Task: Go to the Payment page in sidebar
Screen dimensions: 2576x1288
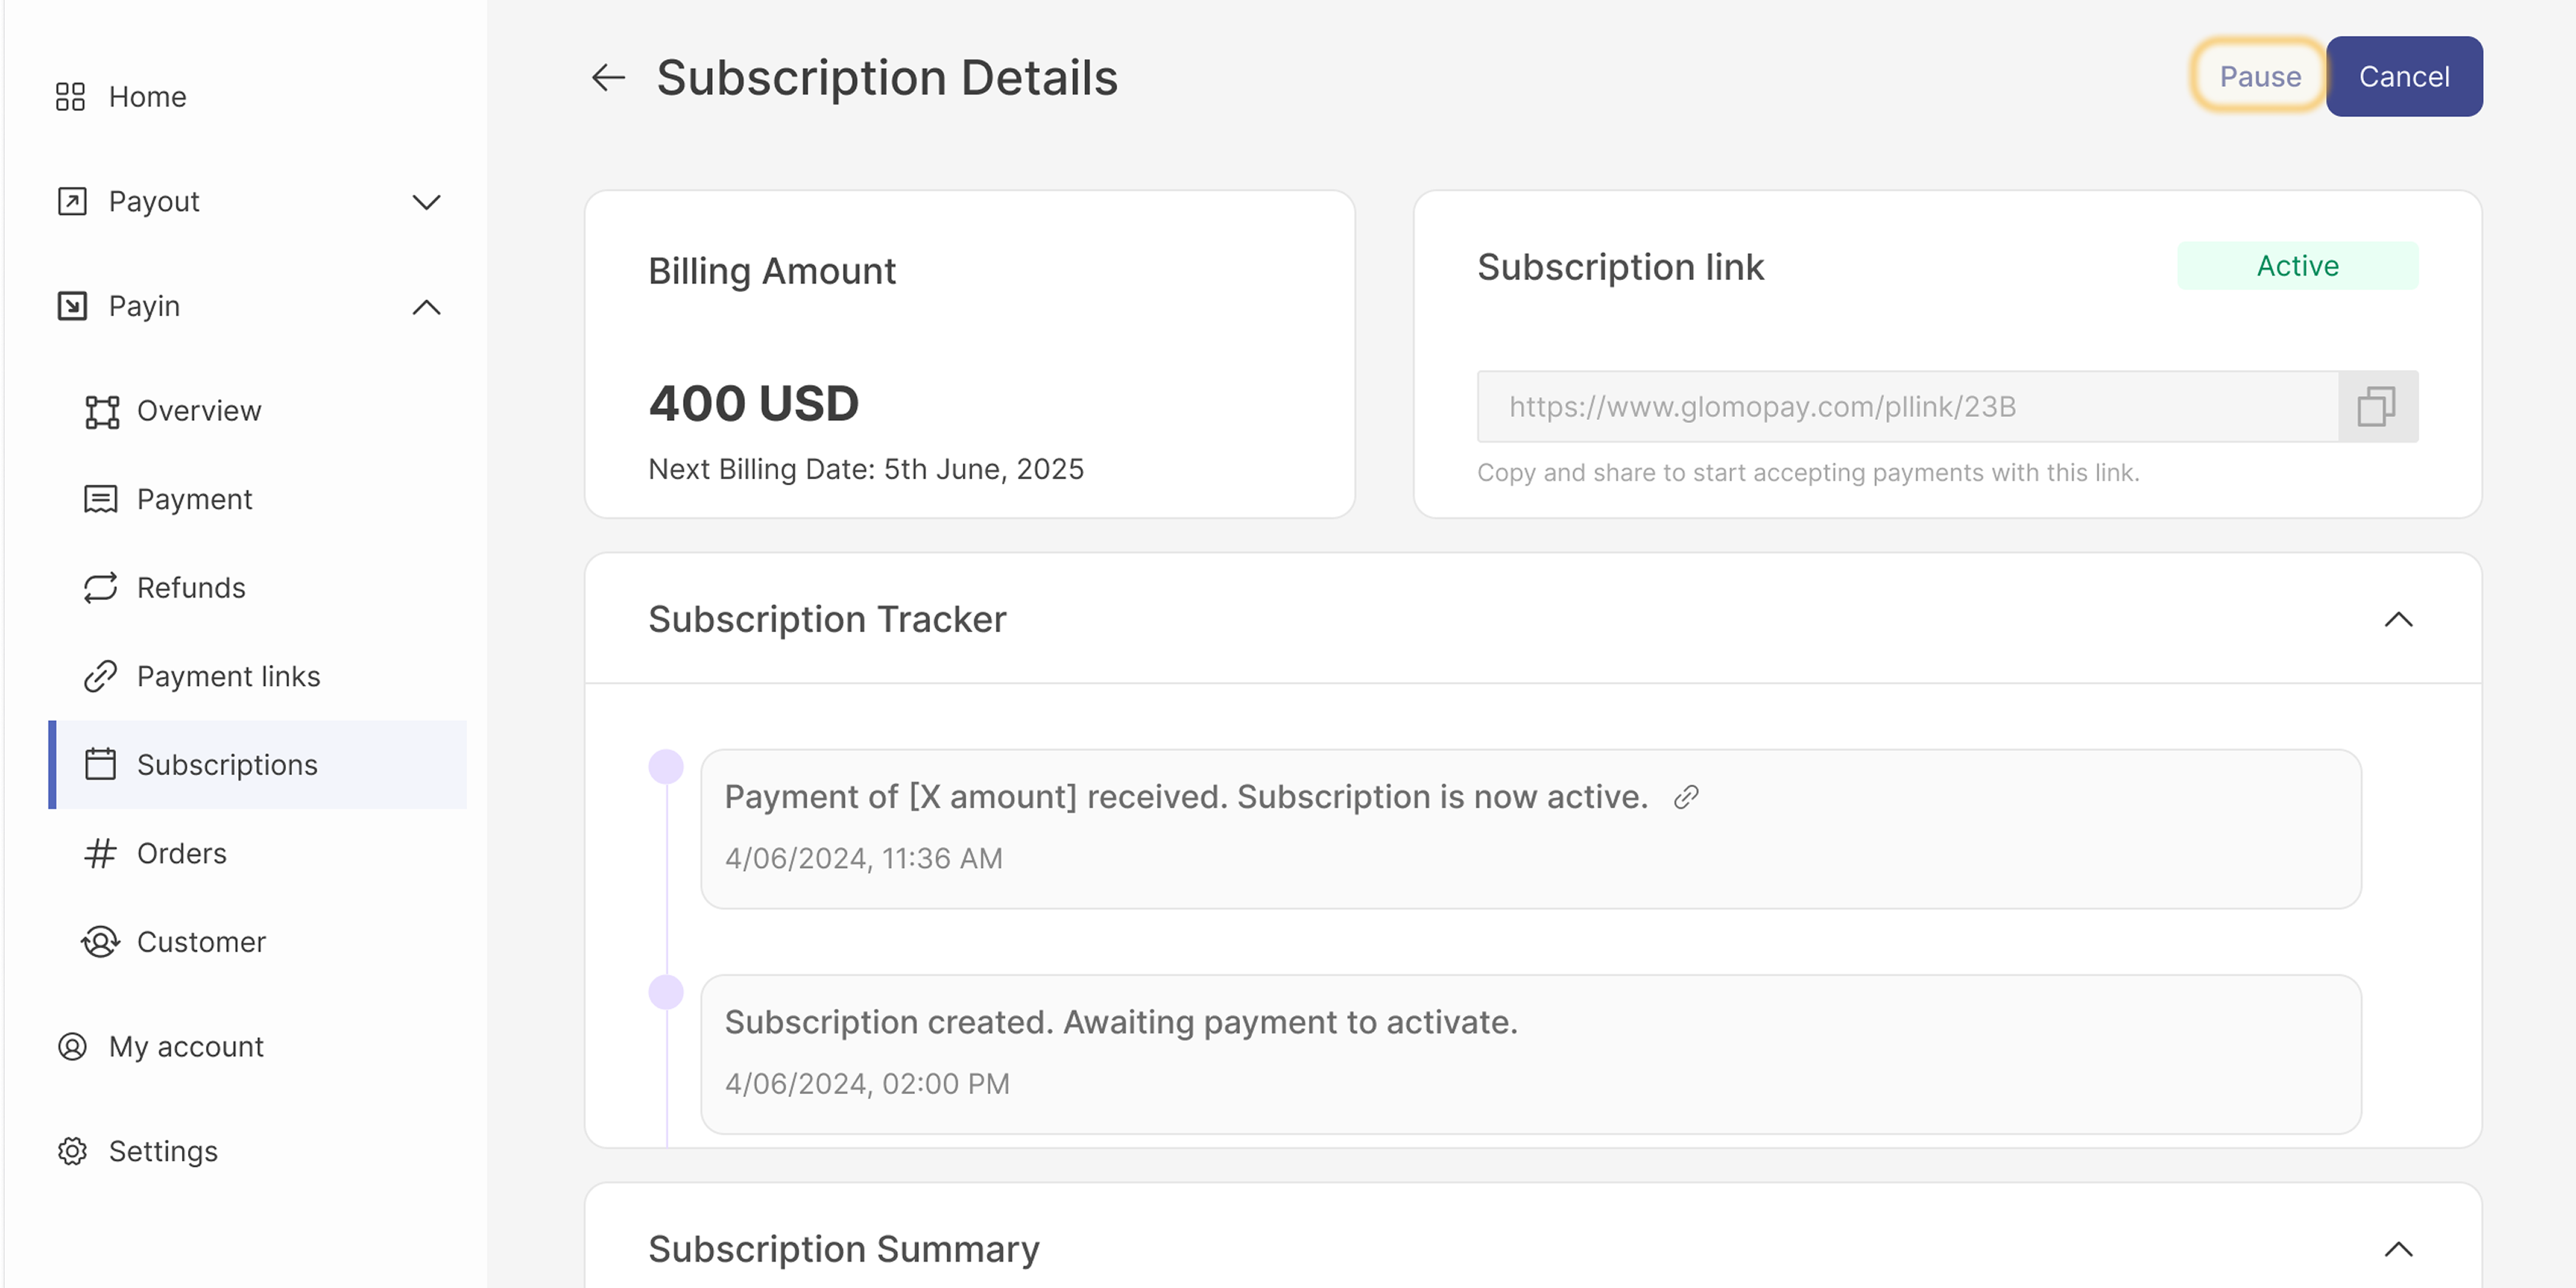Action: (x=194, y=500)
